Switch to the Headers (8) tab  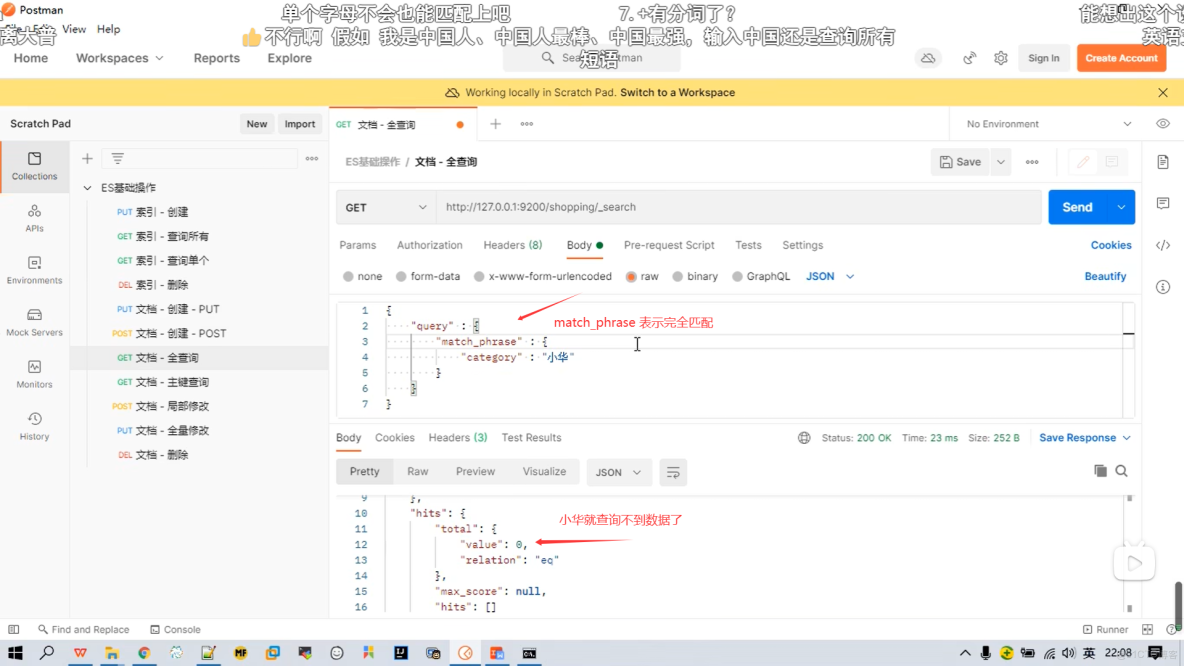click(x=512, y=245)
